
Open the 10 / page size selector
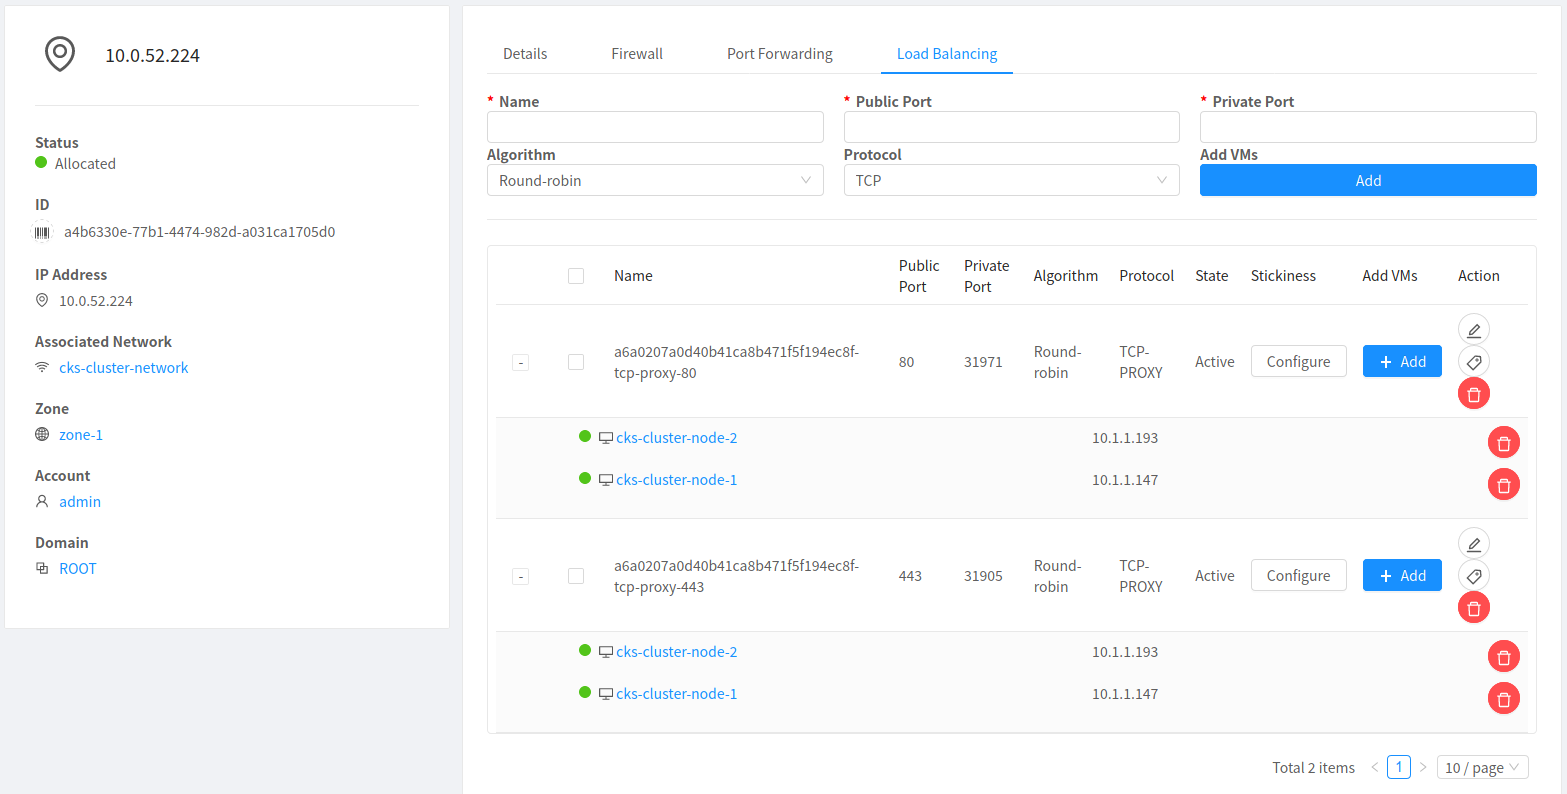tap(1482, 767)
